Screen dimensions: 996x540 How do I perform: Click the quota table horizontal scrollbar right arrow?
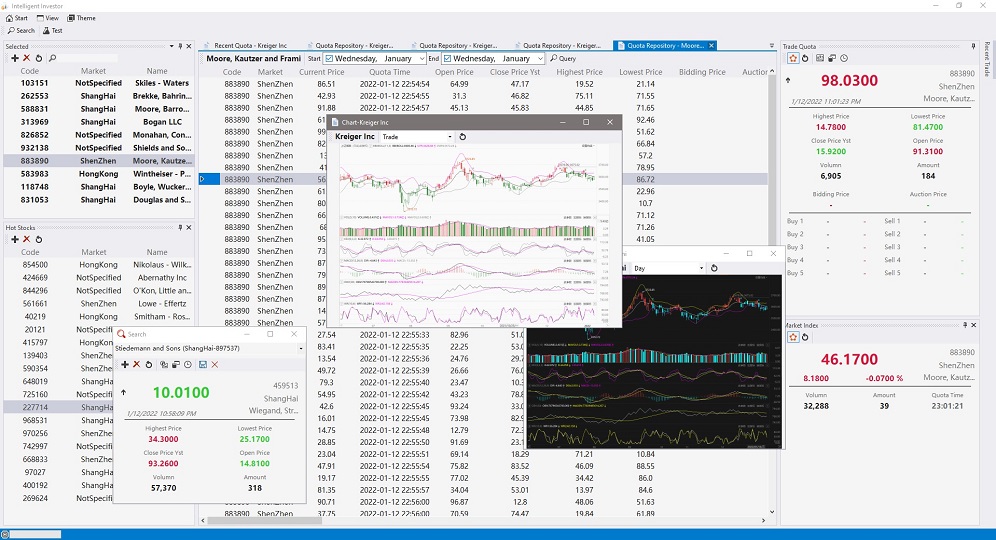(x=764, y=520)
